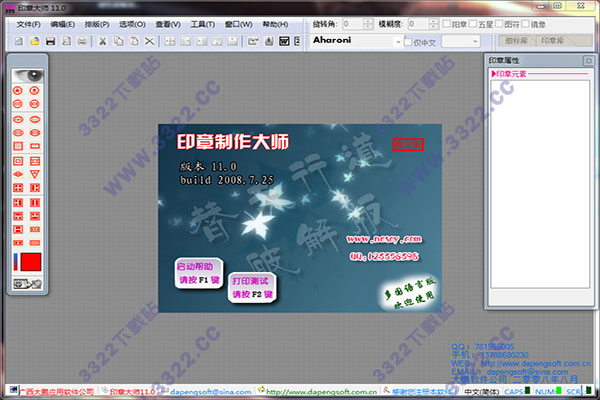
Task: Toggle the 图符 checkbox
Action: tap(499, 24)
